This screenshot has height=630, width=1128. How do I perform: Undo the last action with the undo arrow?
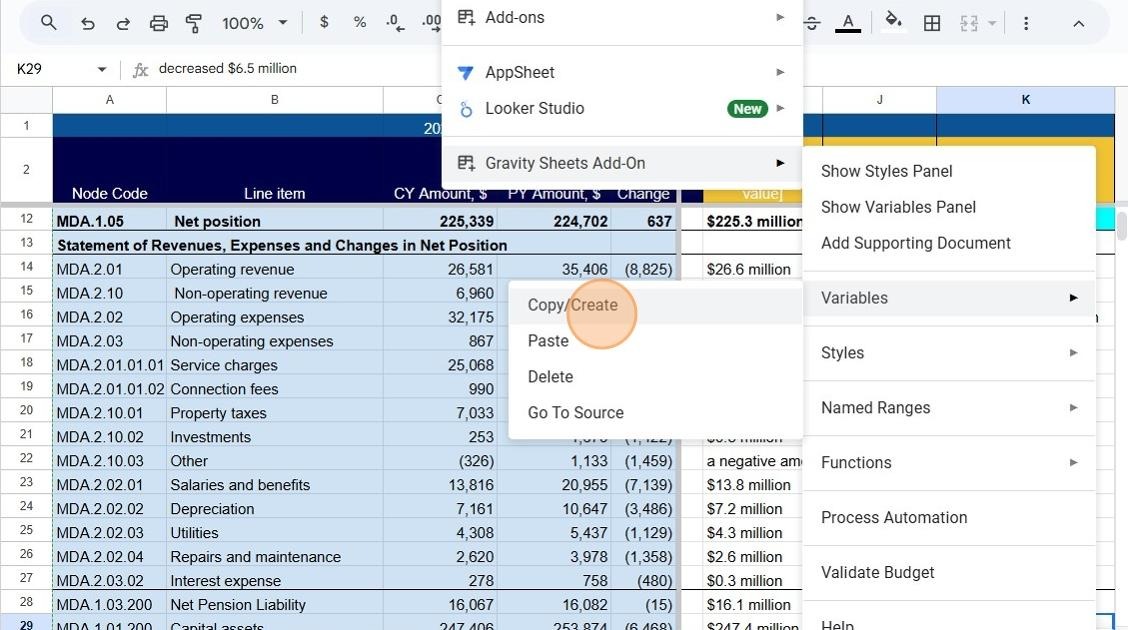pyautogui.click(x=87, y=24)
